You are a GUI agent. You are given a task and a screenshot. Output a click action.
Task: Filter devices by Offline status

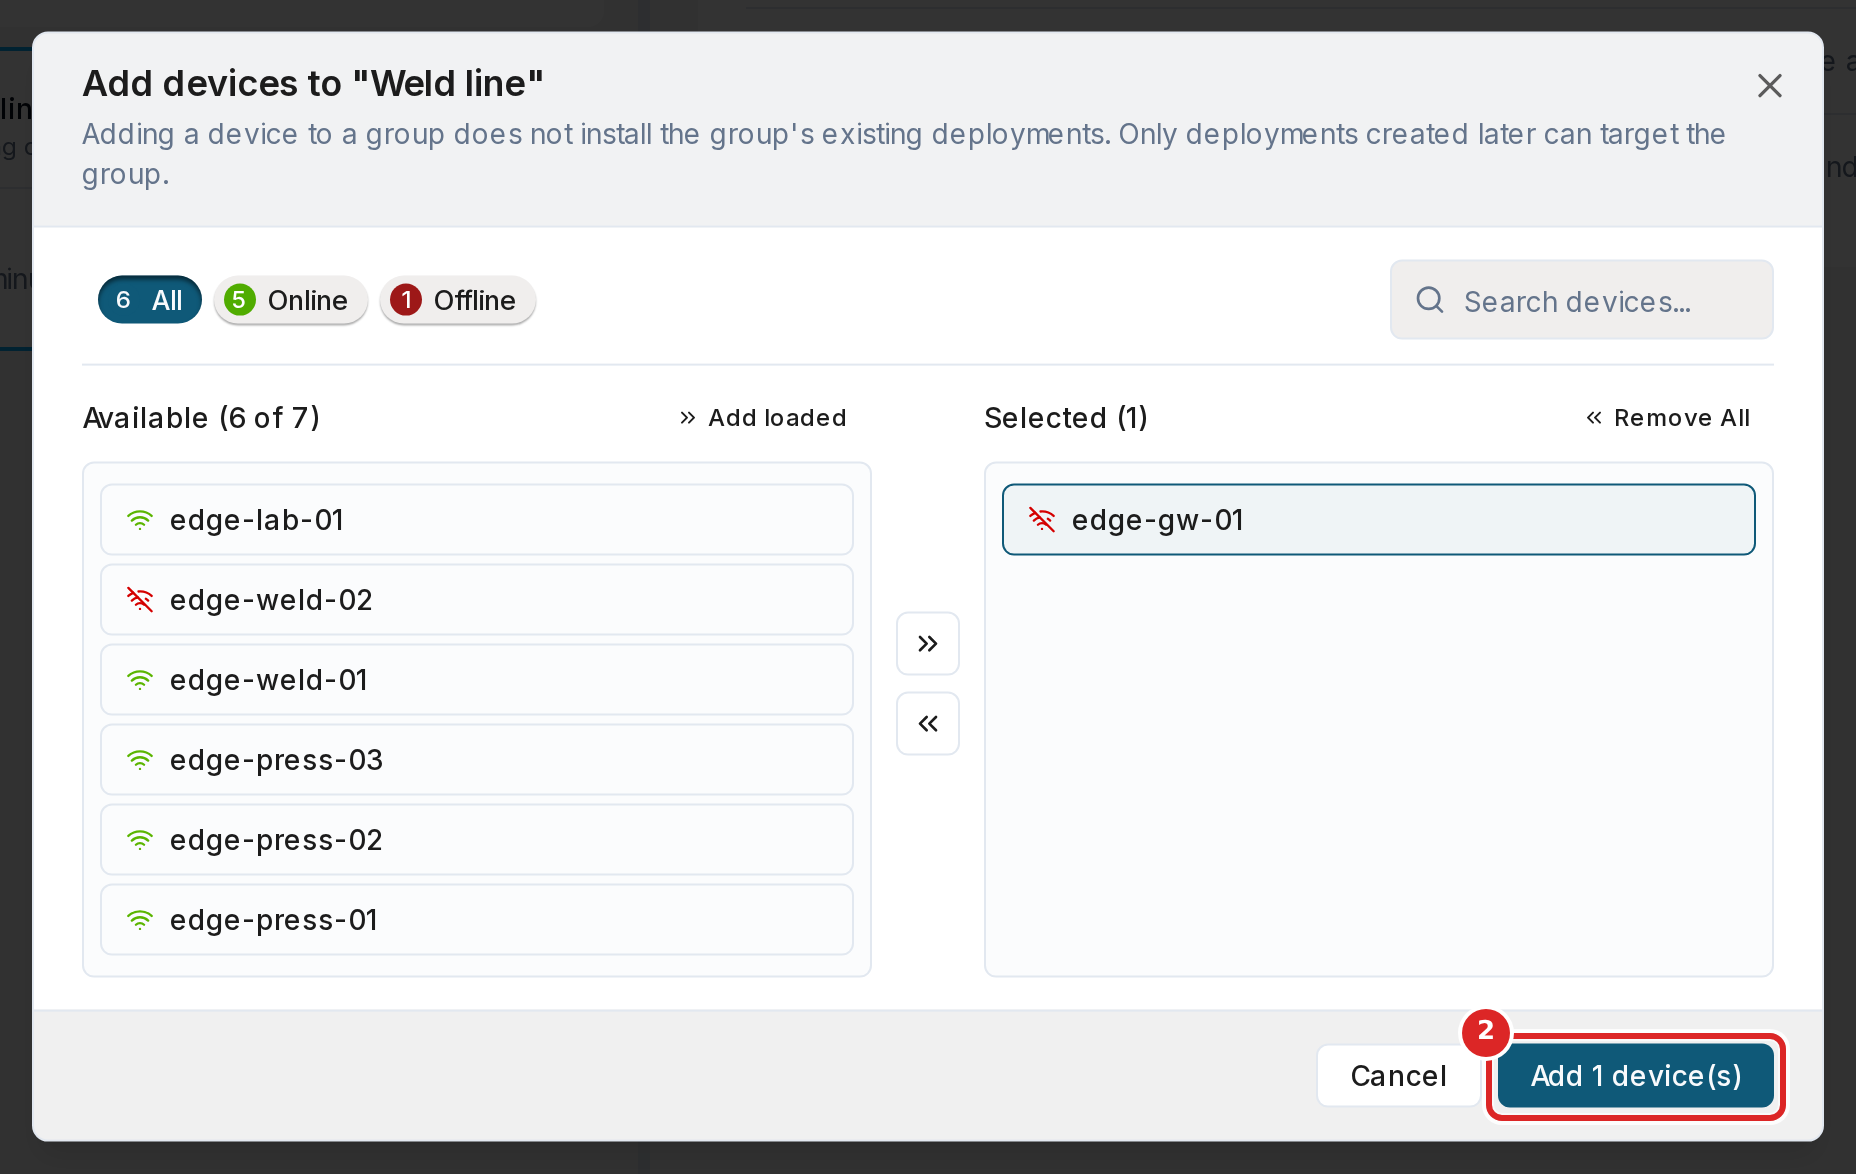[x=458, y=300]
